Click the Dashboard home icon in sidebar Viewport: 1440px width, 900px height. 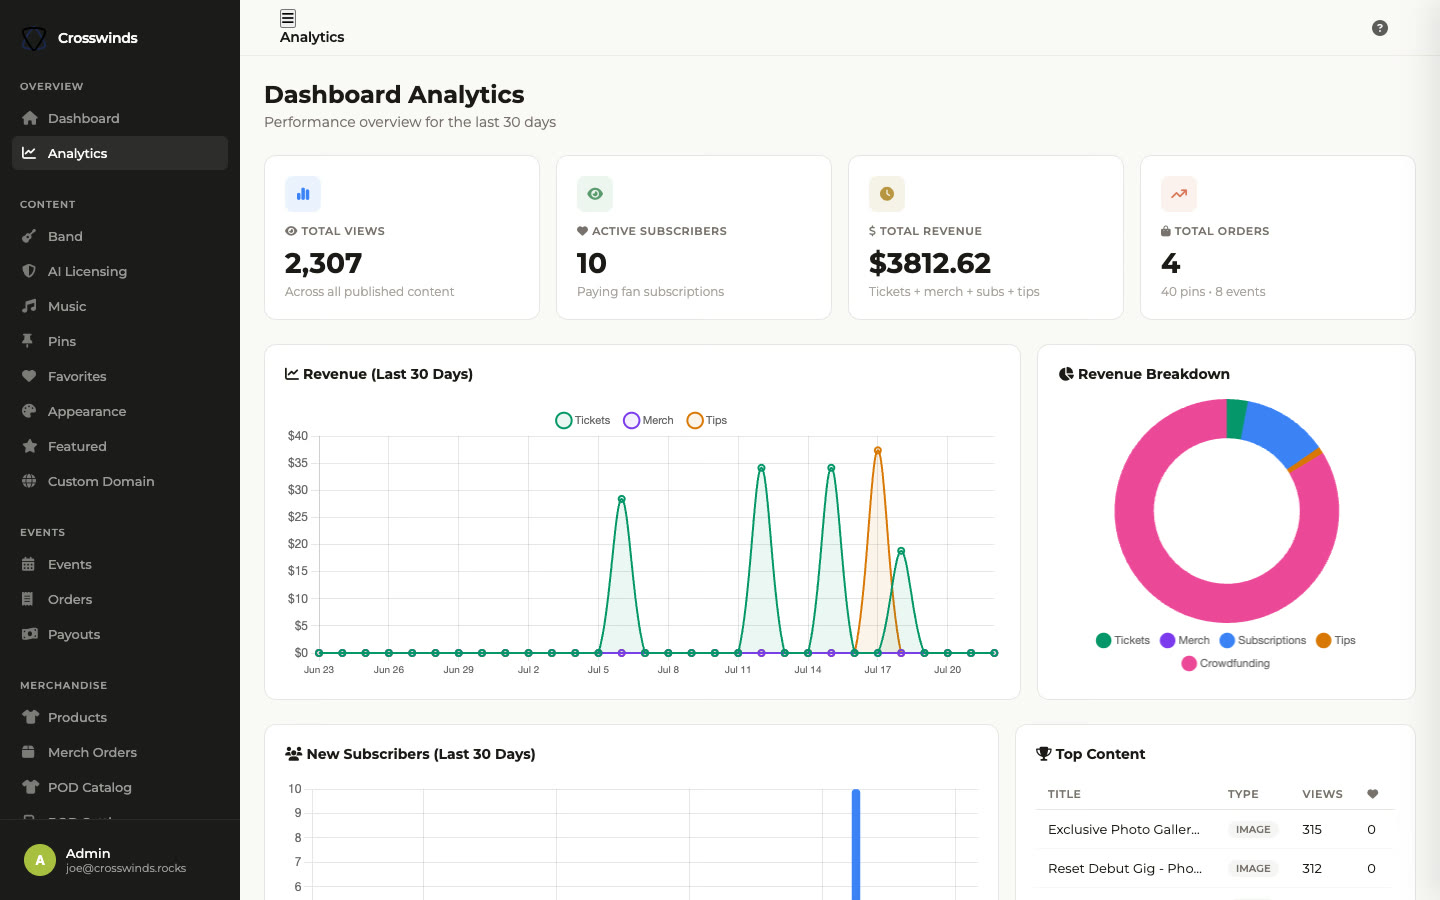coord(29,118)
